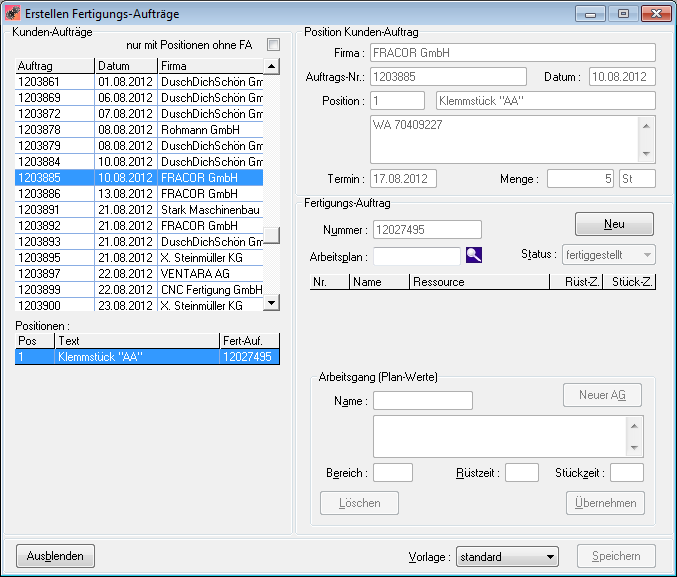Image resolution: width=677 pixels, height=577 pixels.
Task: Click the Ressource column header
Action: coord(480,282)
